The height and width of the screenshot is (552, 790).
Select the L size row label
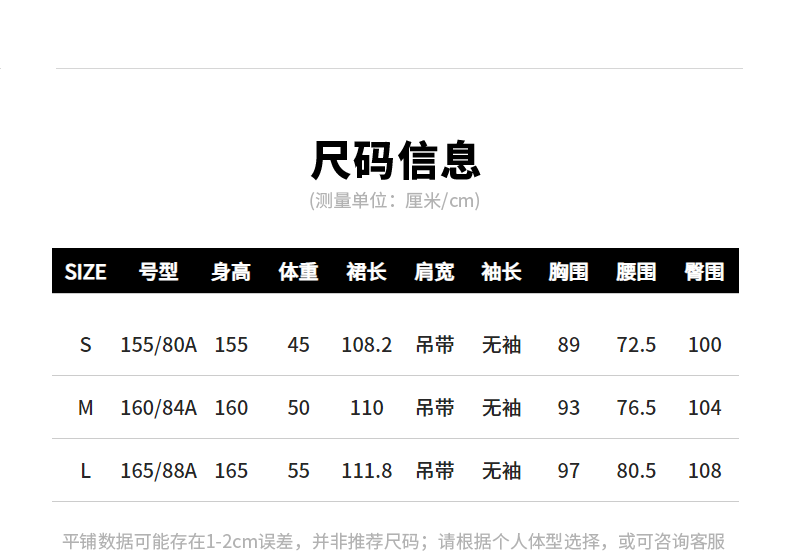click(x=85, y=471)
